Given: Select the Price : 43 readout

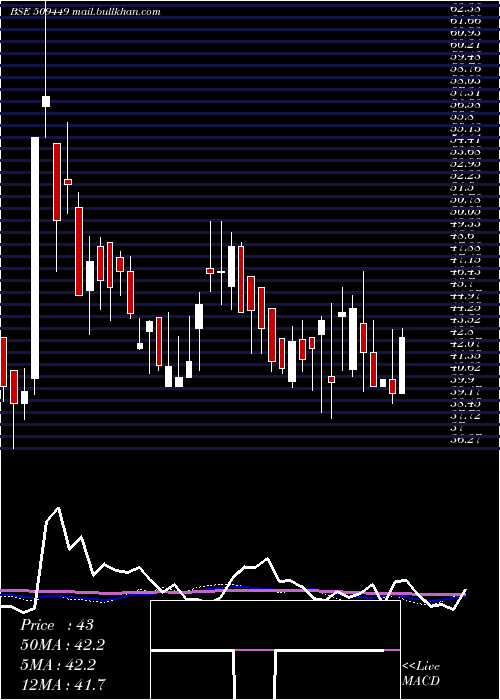Looking at the screenshot, I should point(57,625).
